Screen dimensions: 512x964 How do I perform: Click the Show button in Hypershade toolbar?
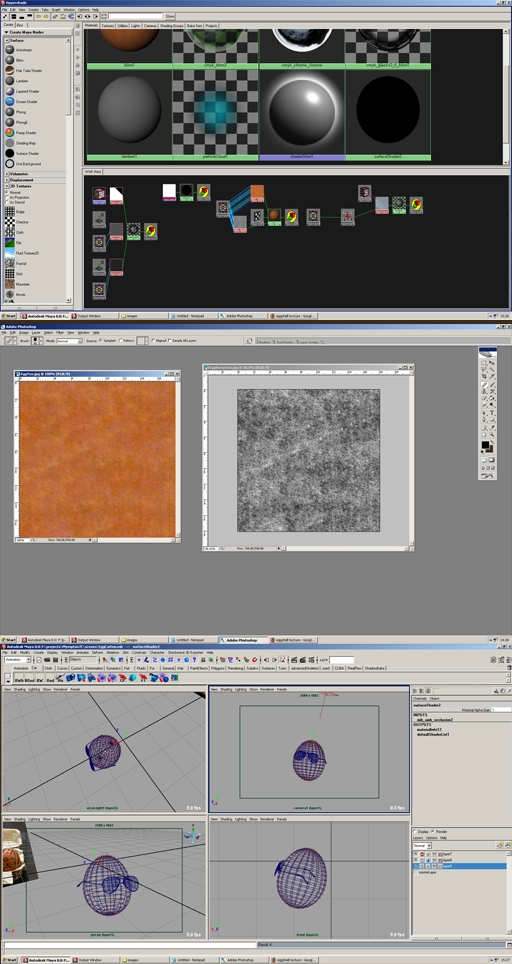pos(170,17)
